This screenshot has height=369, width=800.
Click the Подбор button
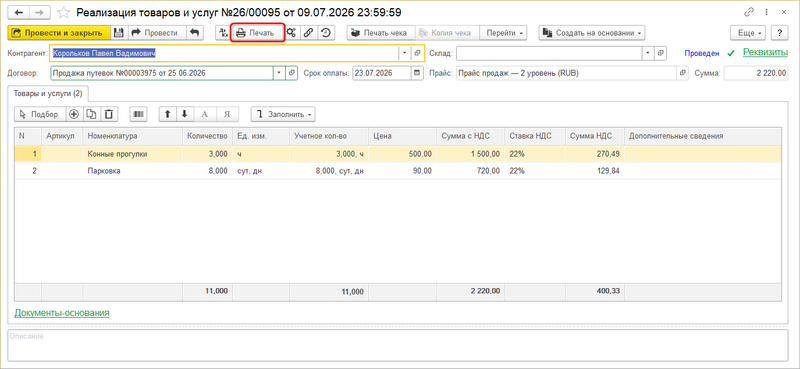pyautogui.click(x=39, y=114)
